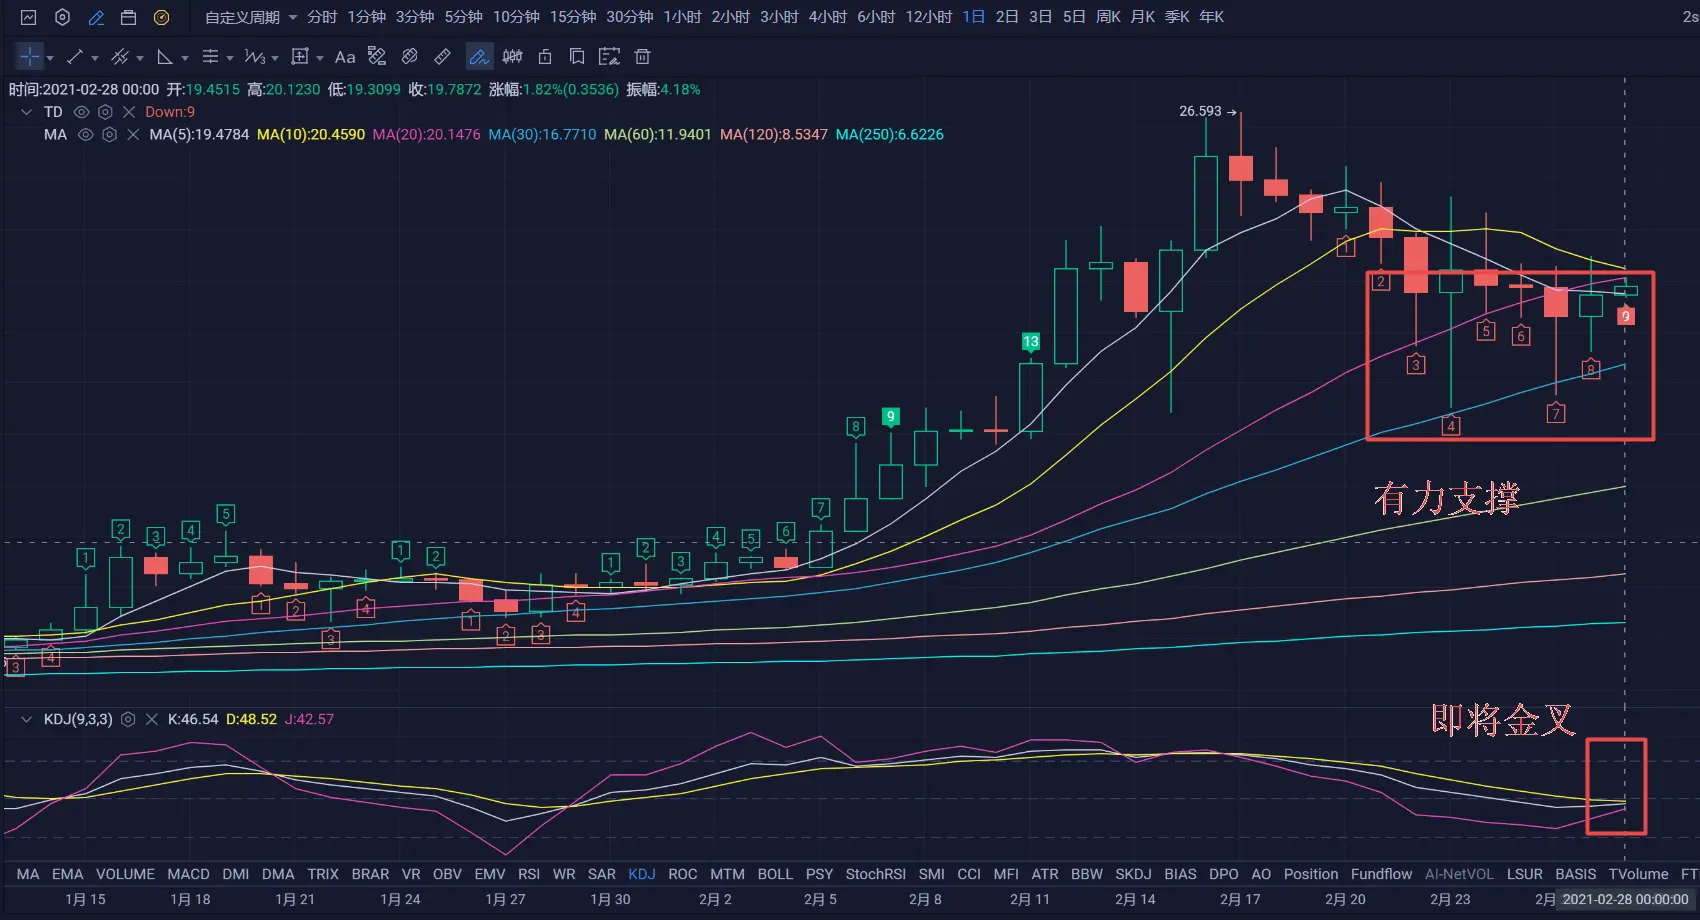Collapse the TD indicator chevron
Image resolution: width=1700 pixels, height=920 pixels.
coord(27,112)
